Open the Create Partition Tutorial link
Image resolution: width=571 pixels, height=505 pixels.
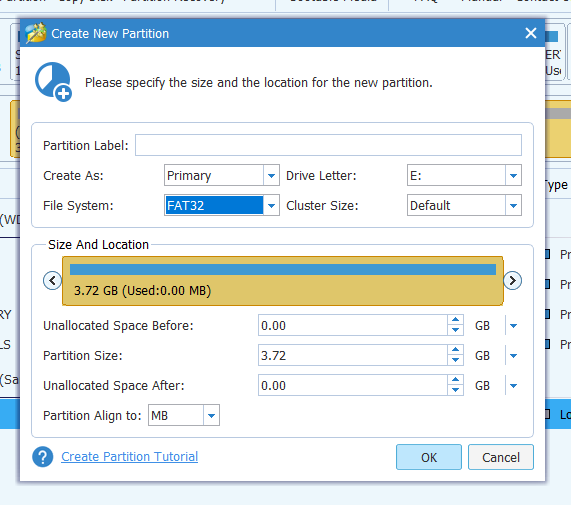(130, 457)
